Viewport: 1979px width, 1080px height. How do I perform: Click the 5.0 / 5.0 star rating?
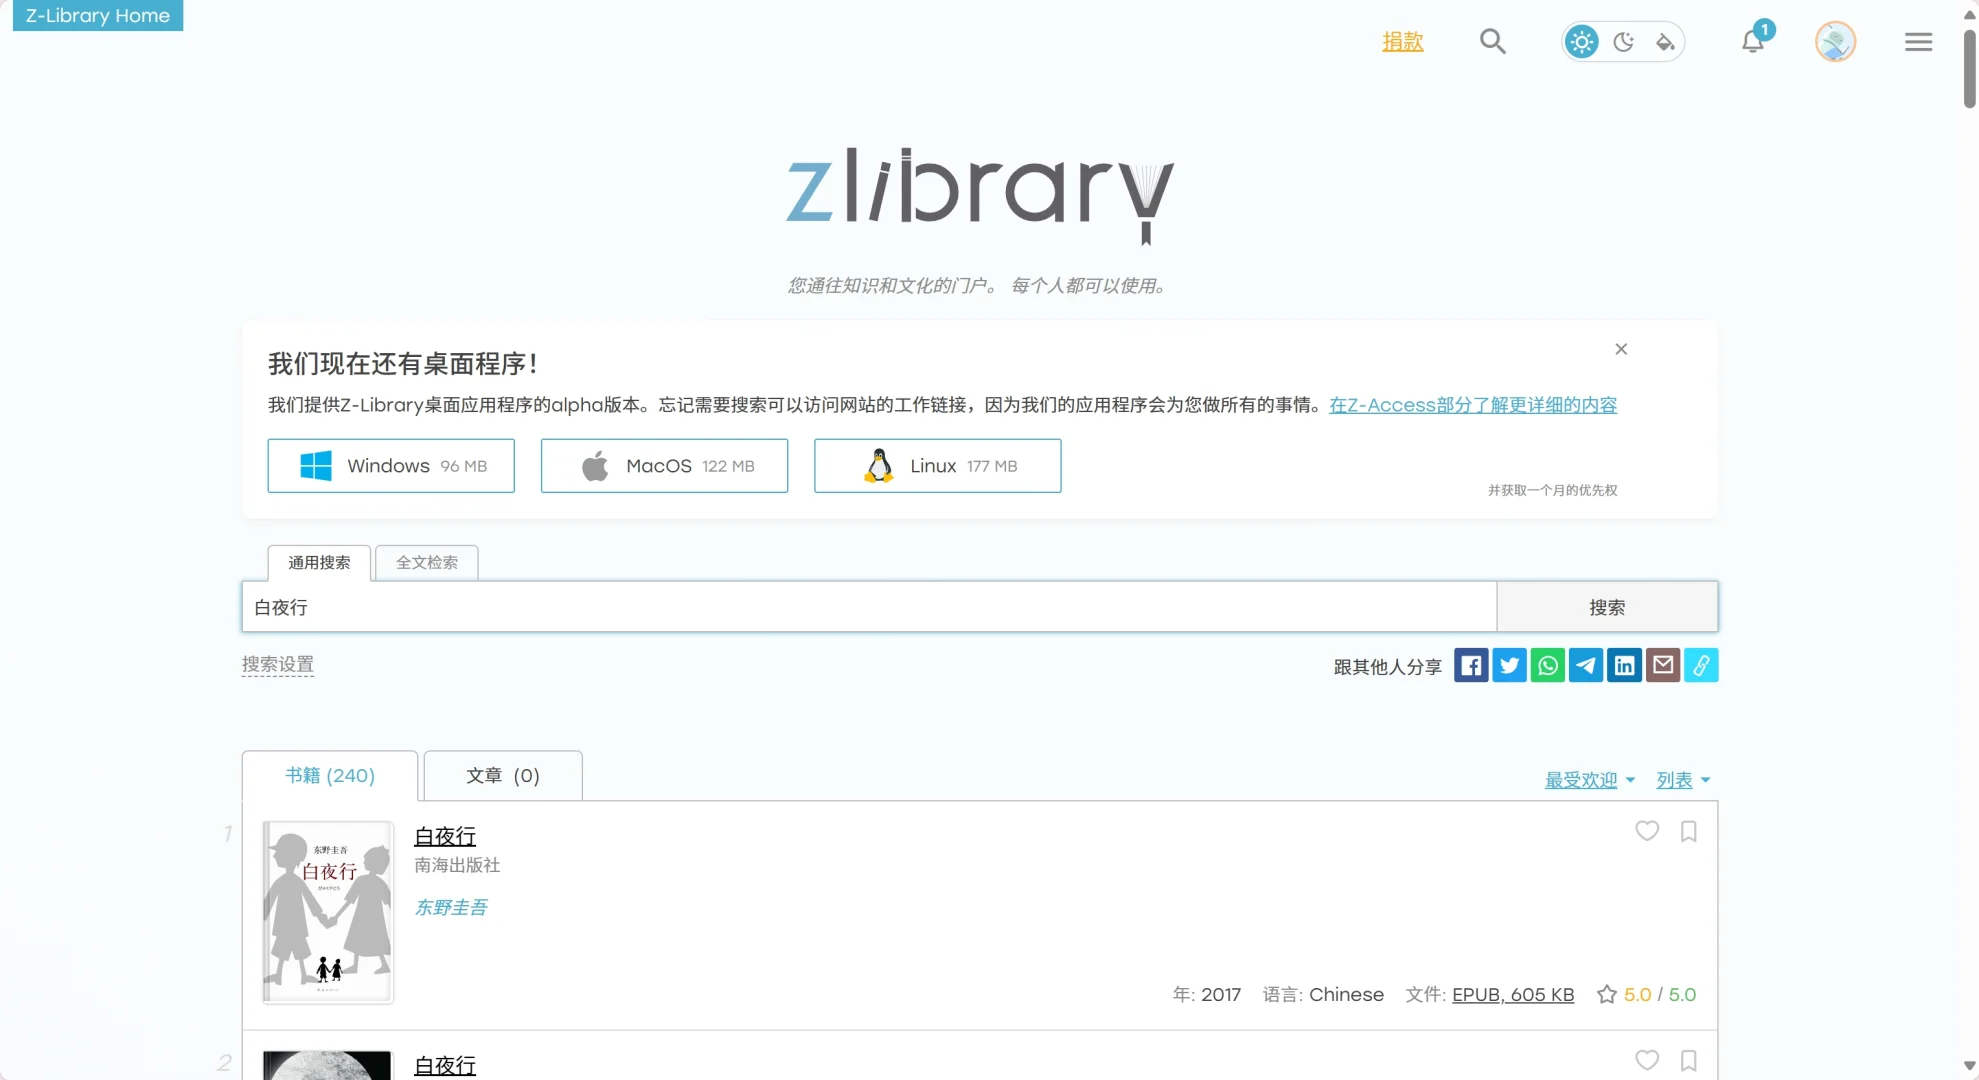click(1647, 994)
